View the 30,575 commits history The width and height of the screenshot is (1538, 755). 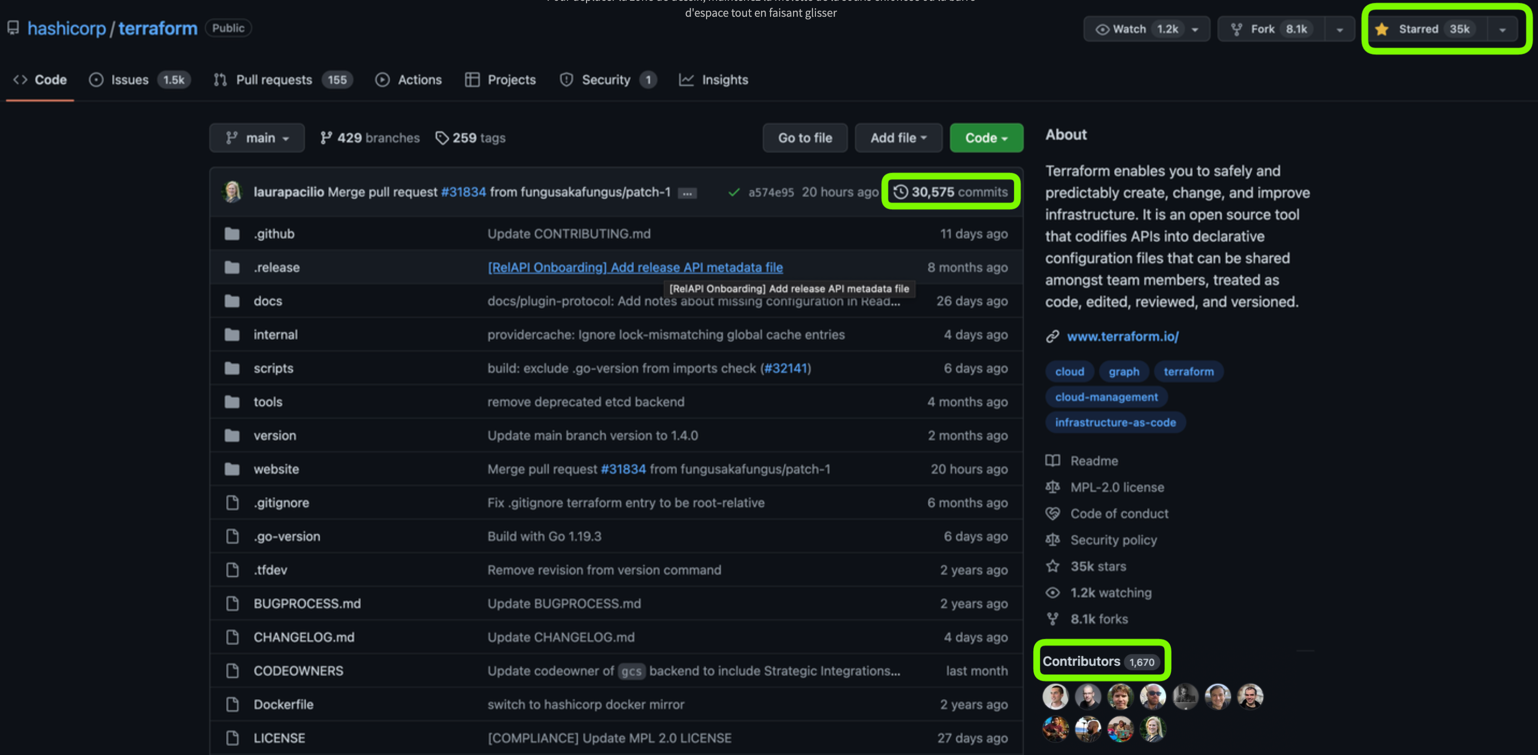click(951, 192)
